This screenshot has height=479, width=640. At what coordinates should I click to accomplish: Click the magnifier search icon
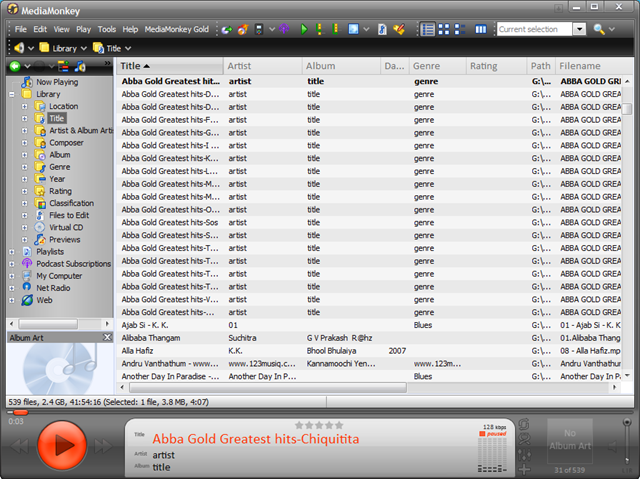599,29
